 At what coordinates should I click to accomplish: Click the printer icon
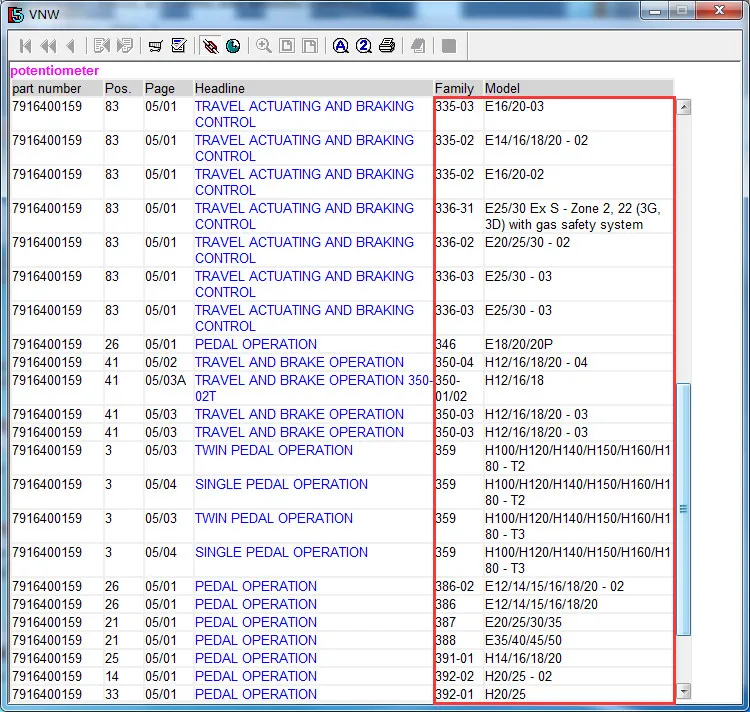(387, 46)
